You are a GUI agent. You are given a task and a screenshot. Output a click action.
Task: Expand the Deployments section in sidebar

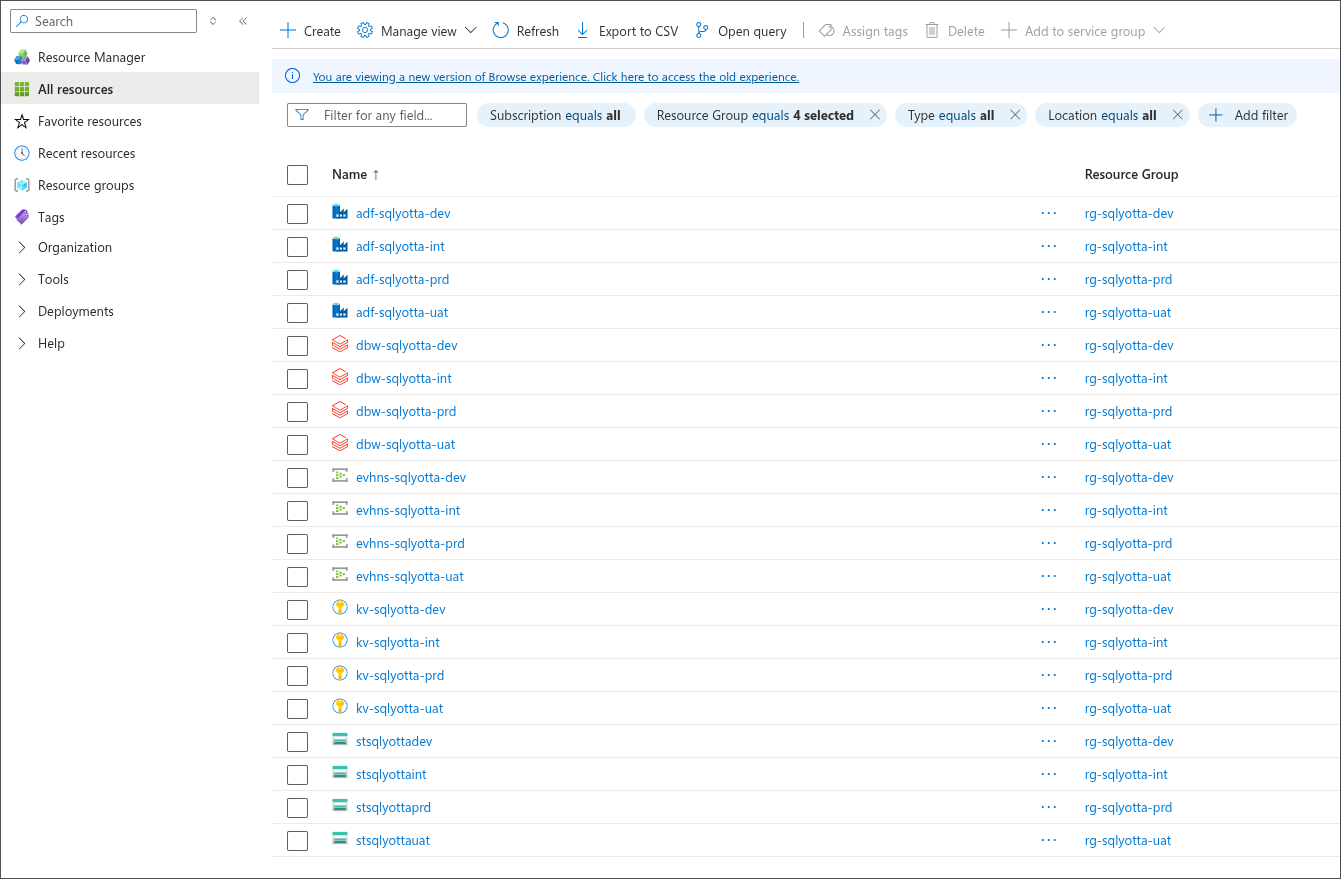pos(22,311)
